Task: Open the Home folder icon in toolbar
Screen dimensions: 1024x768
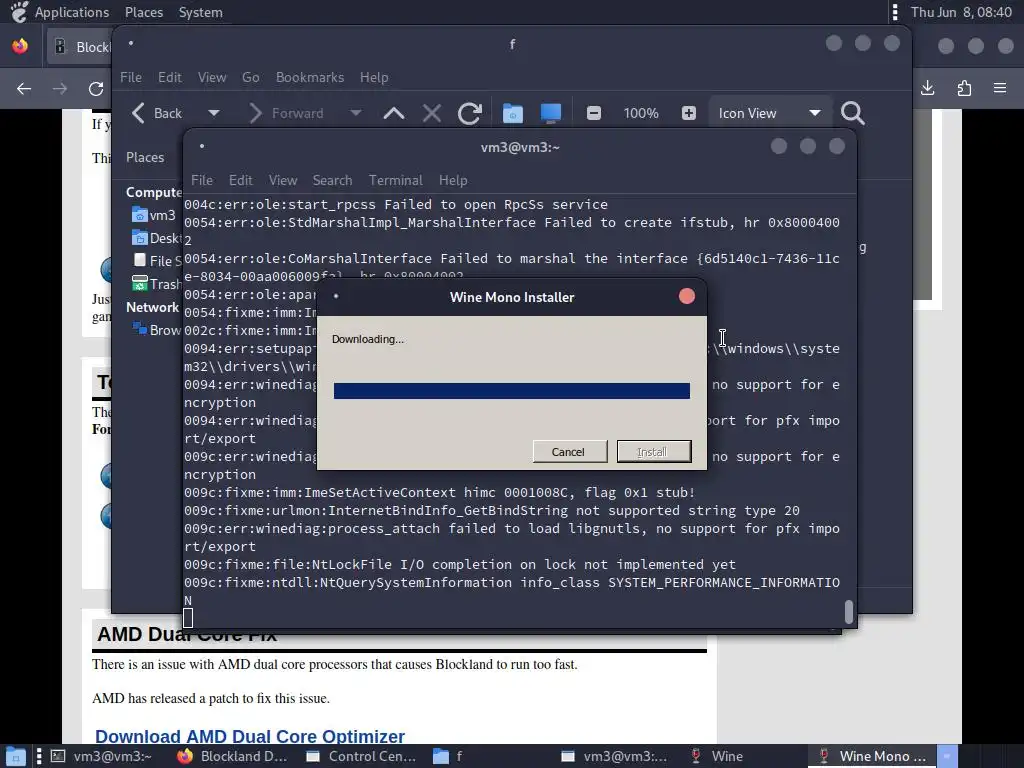Action: [x=513, y=114]
